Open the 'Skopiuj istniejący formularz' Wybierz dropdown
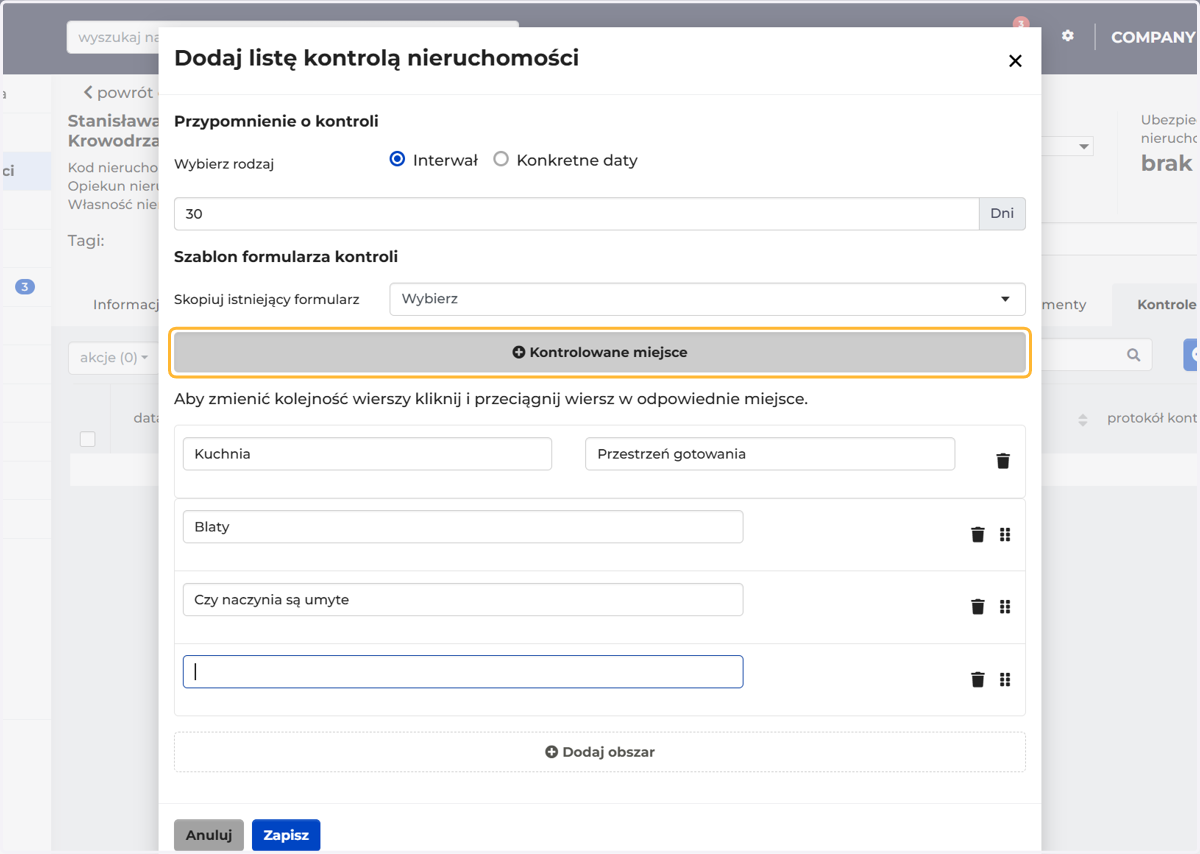This screenshot has height=854, width=1200. coord(707,299)
